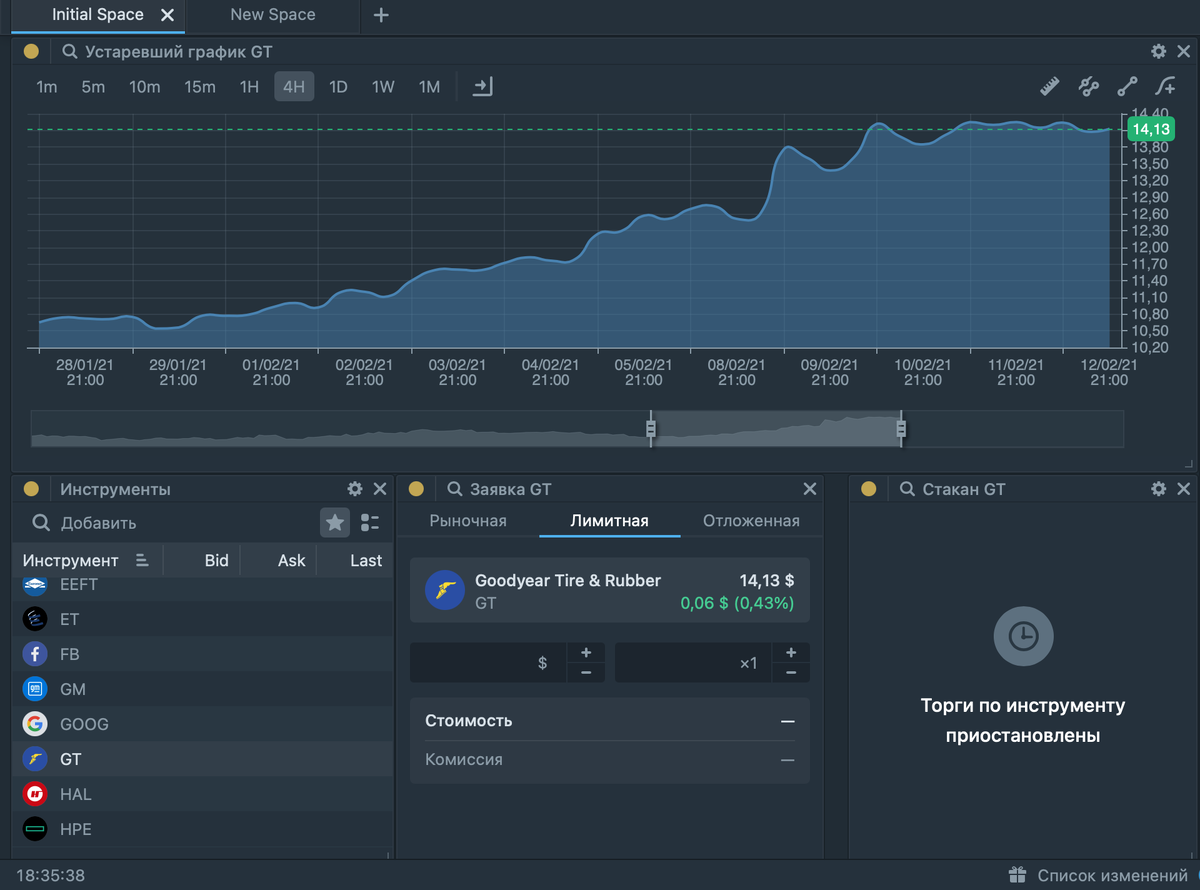Switch to New Space tab

point(273,15)
